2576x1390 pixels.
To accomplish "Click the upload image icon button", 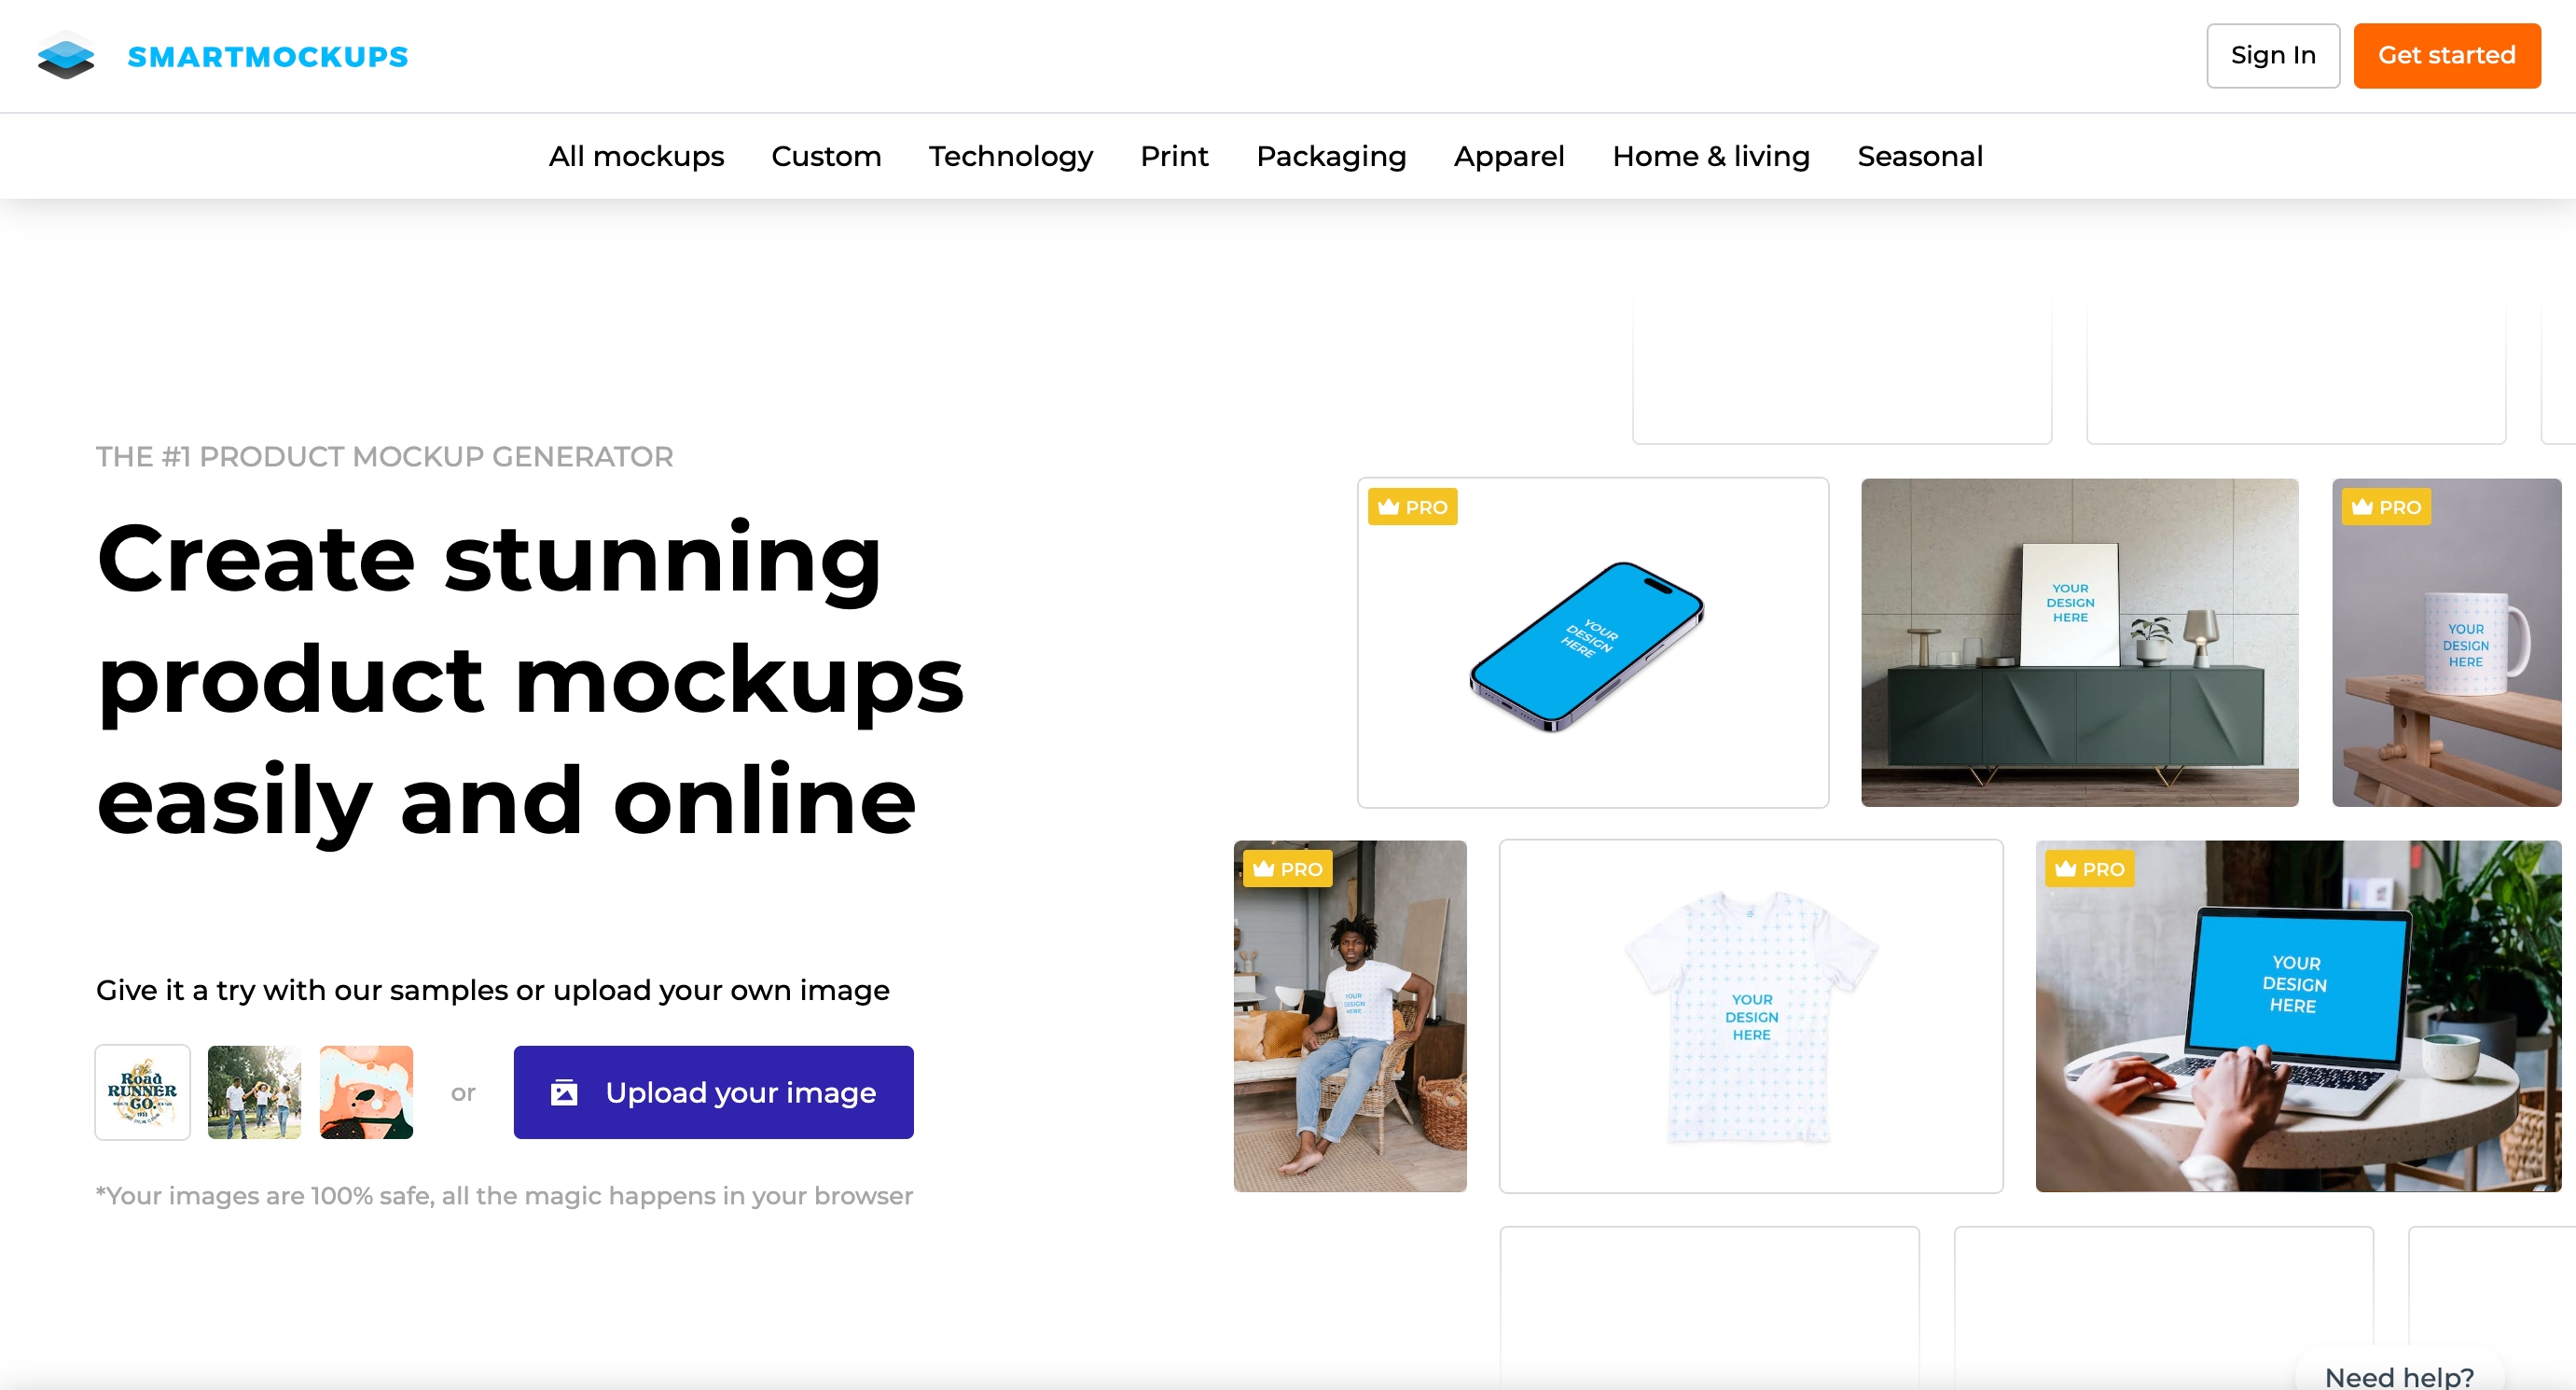I will tap(562, 1092).
